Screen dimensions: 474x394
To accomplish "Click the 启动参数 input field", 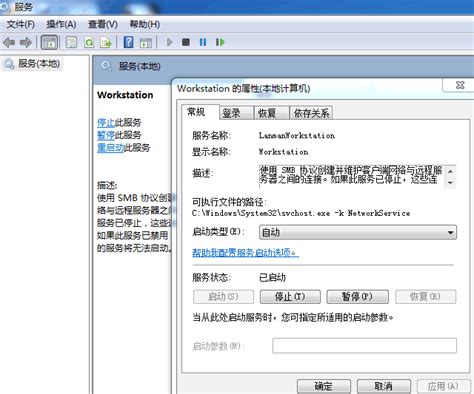I will (364, 345).
